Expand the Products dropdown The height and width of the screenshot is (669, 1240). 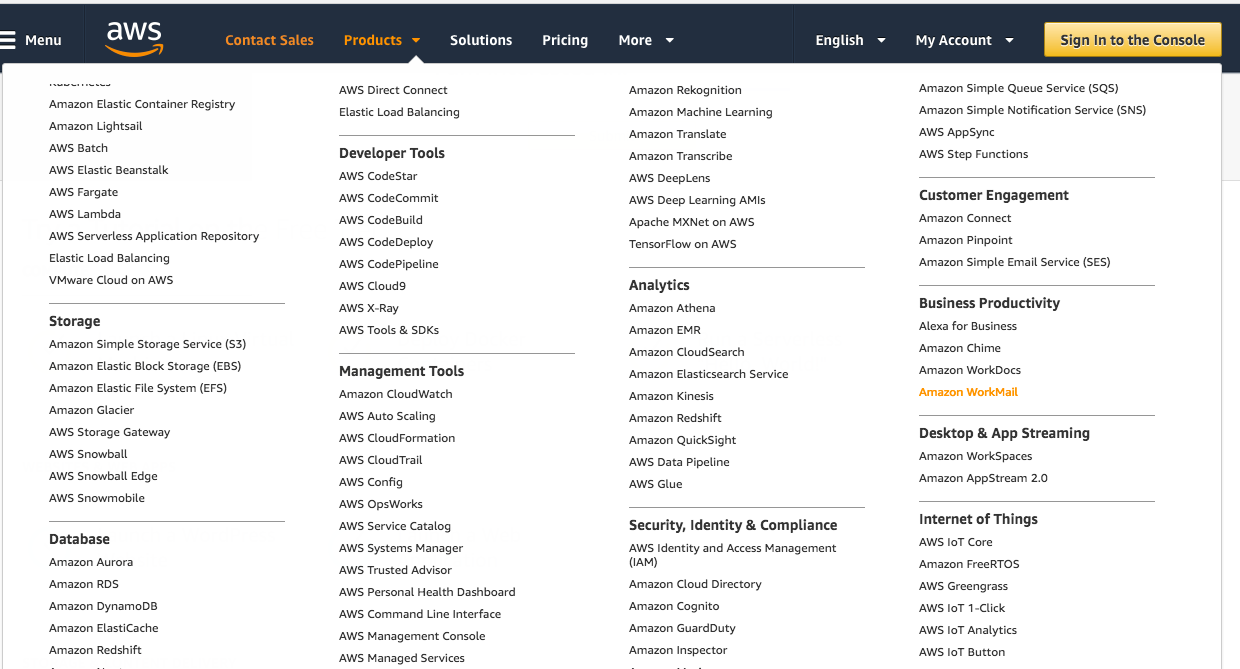tap(382, 40)
